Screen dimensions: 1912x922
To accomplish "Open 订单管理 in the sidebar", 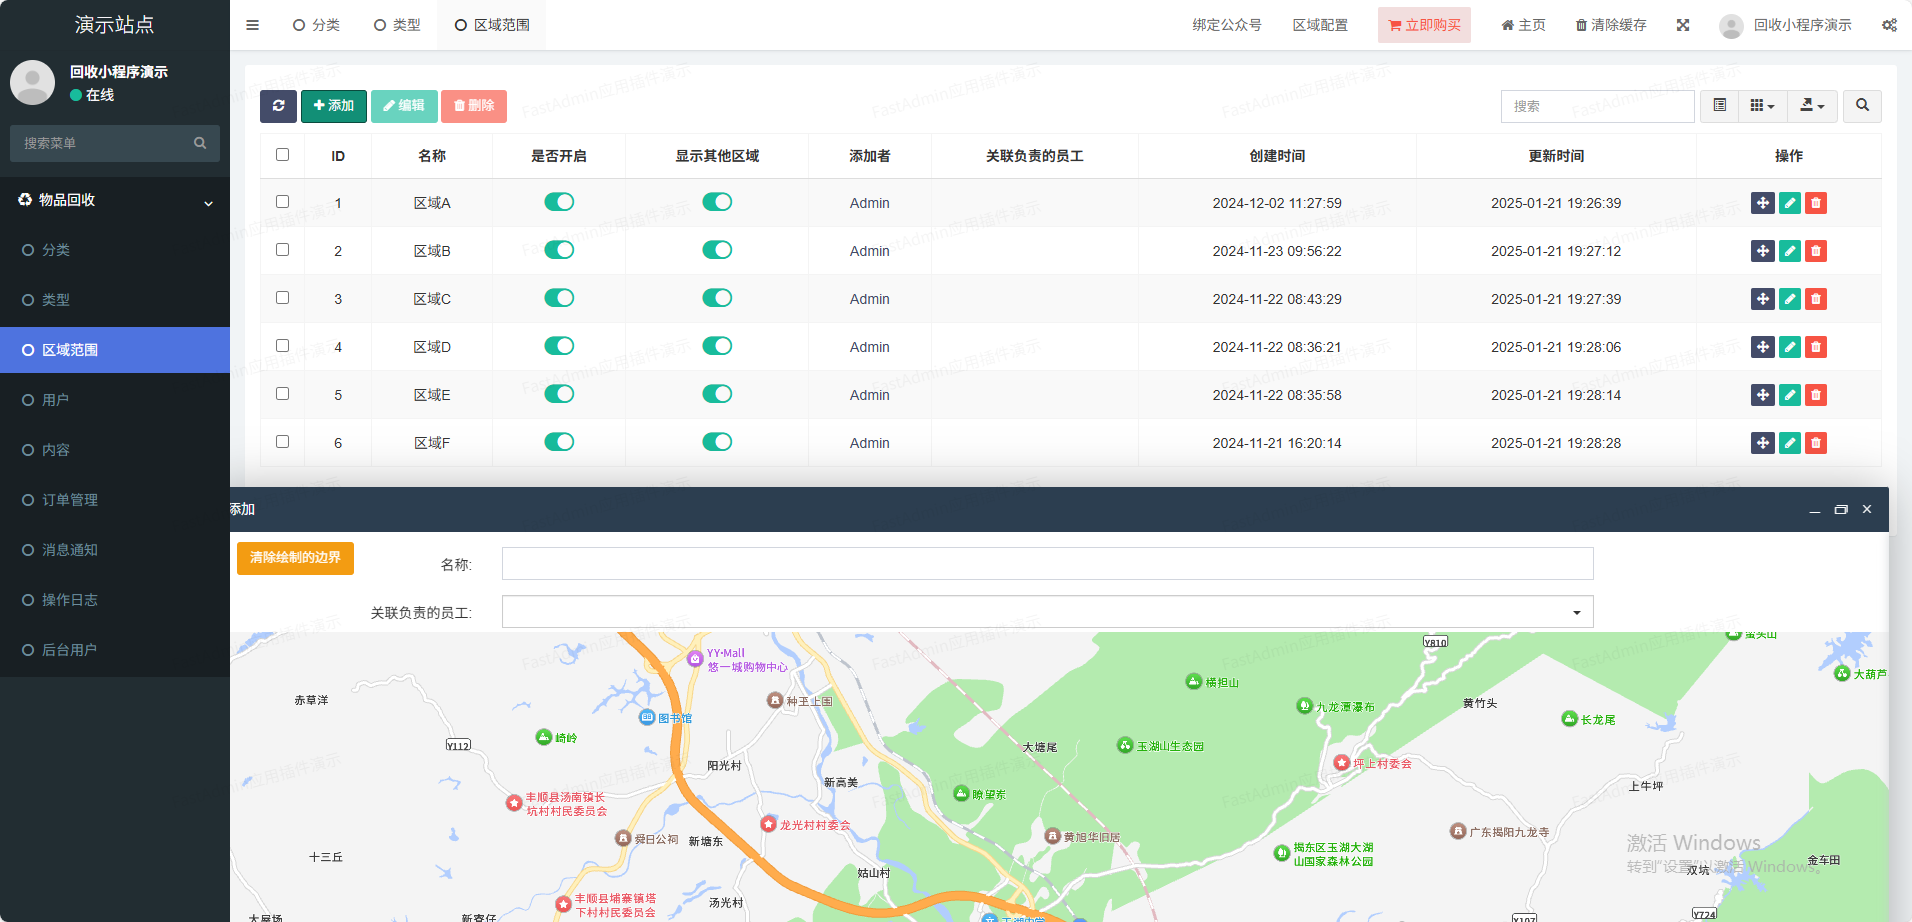I will click(70, 500).
